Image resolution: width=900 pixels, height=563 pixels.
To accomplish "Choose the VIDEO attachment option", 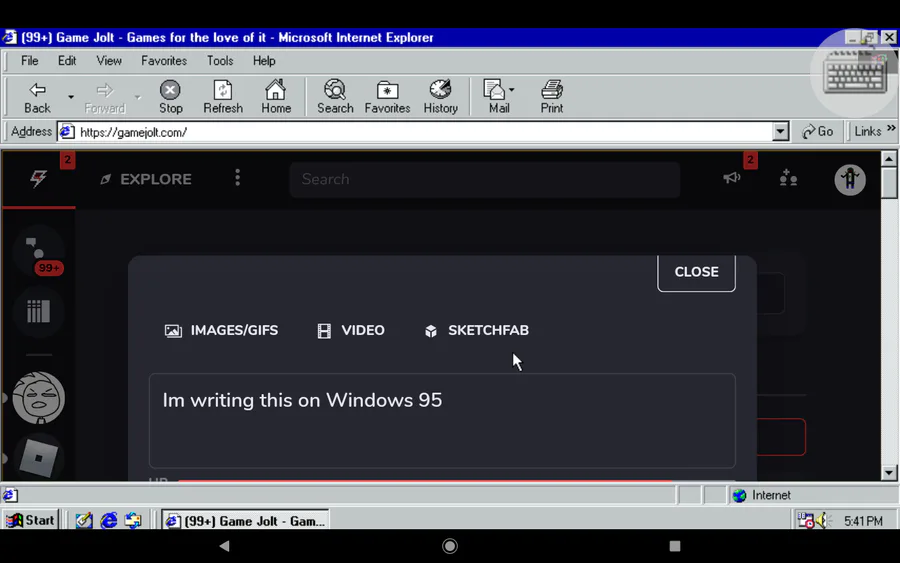I will pos(351,331).
